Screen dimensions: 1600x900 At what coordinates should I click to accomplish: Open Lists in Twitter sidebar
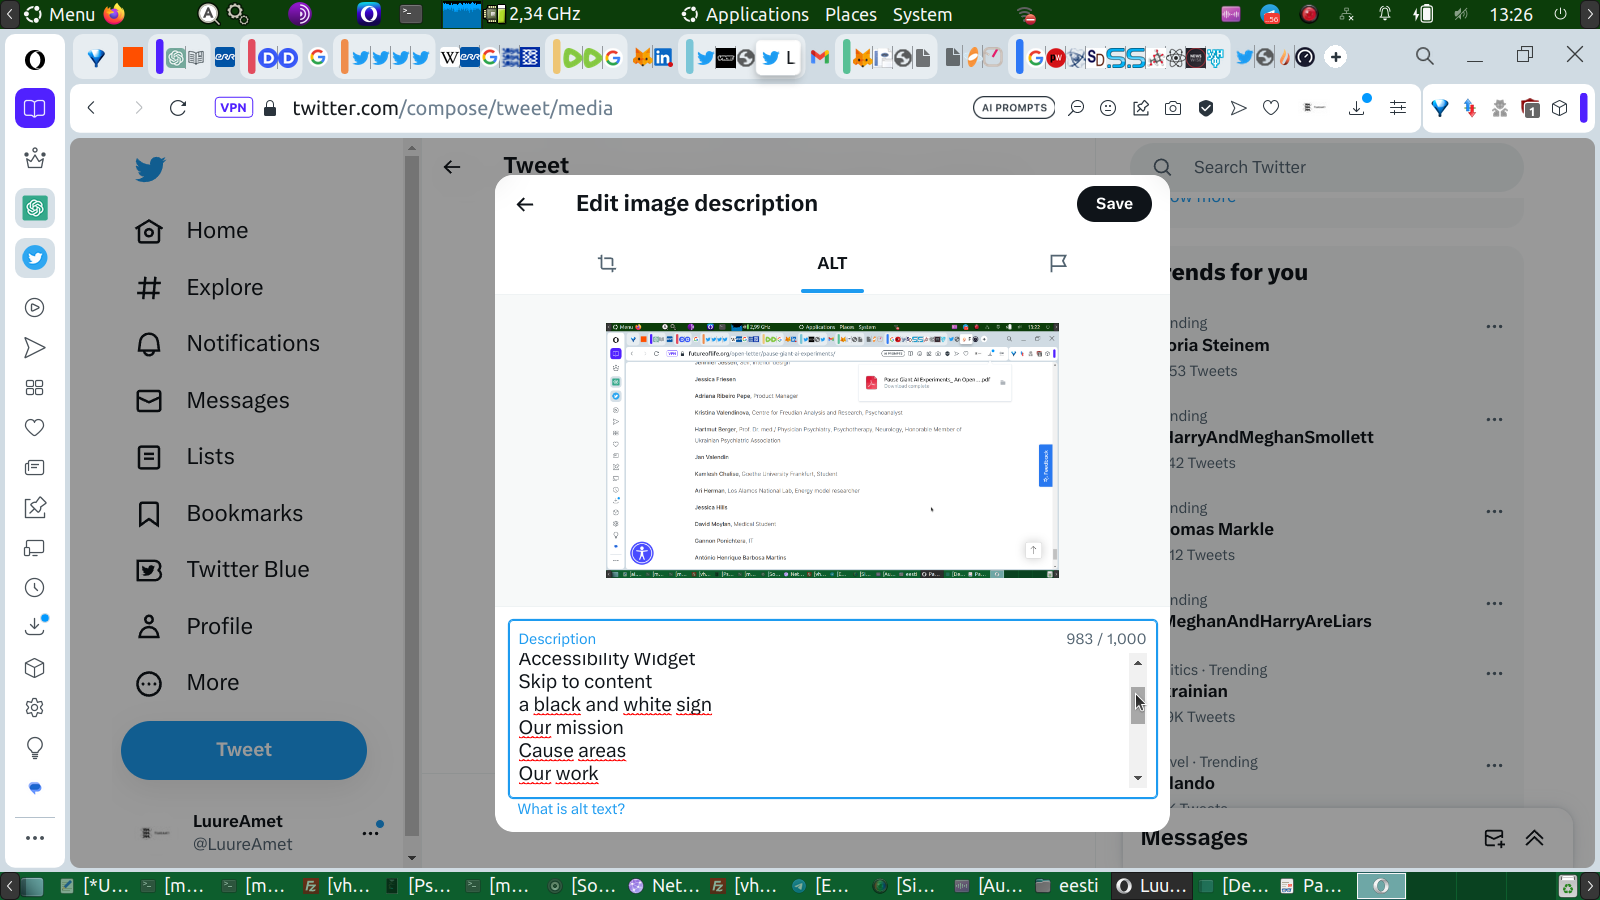(185, 457)
